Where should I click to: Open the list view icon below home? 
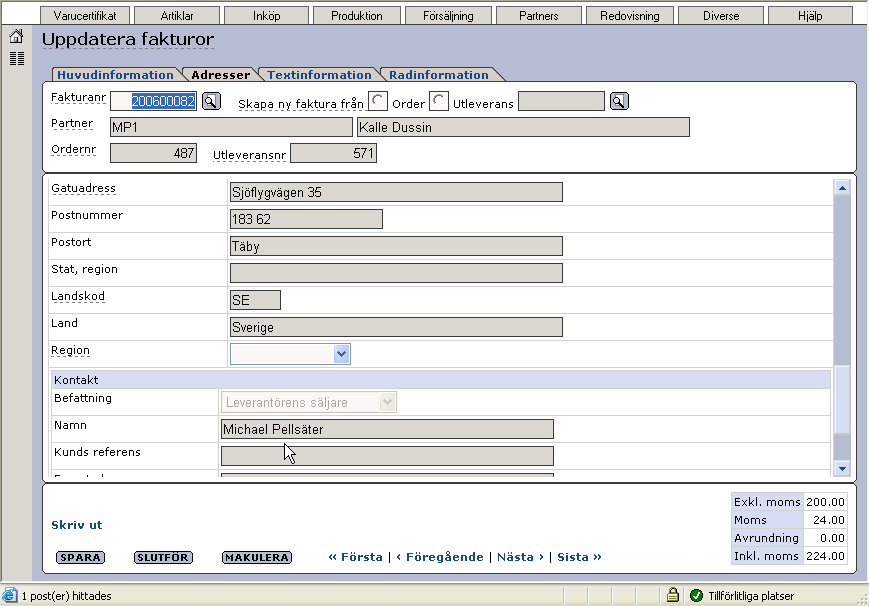(x=17, y=58)
